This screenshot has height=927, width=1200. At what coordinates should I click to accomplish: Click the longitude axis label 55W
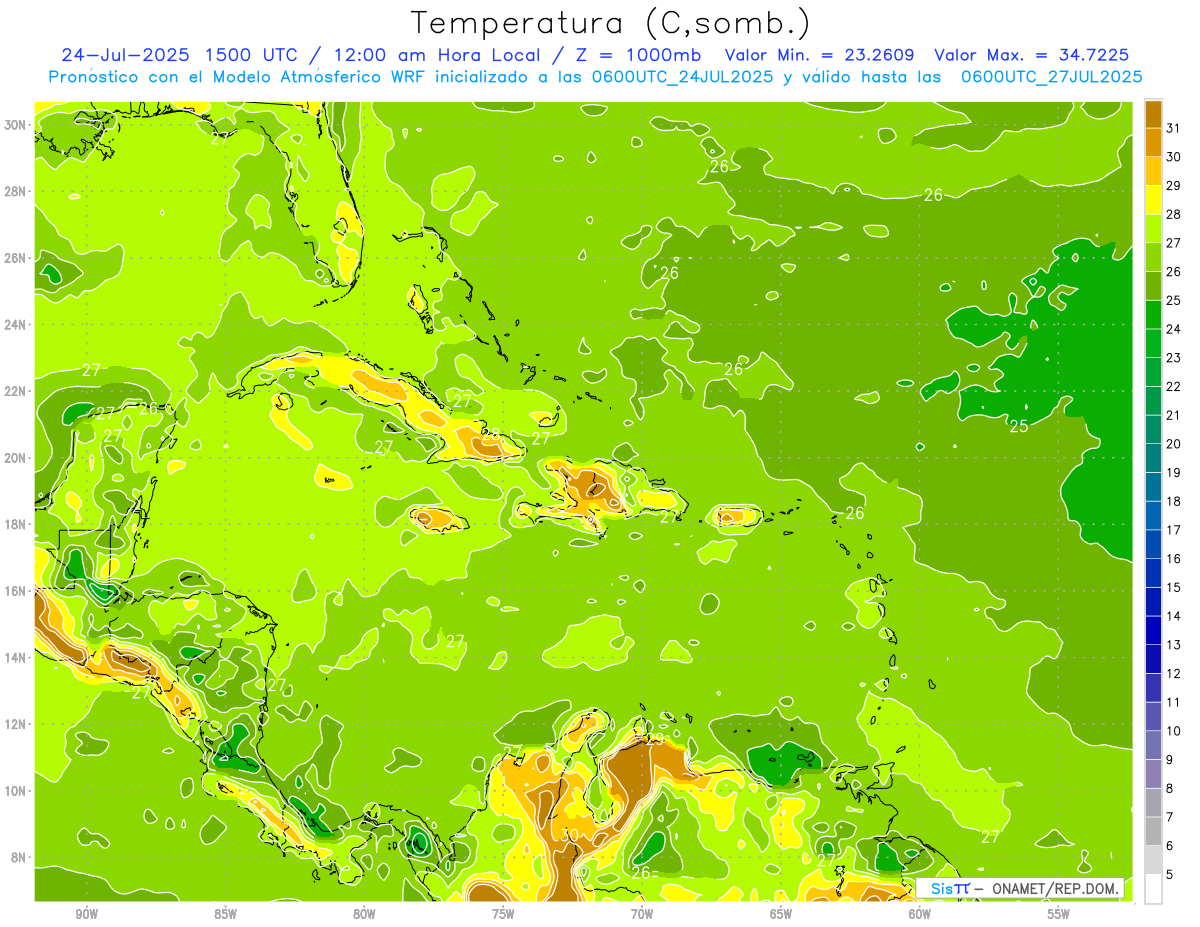(1059, 914)
